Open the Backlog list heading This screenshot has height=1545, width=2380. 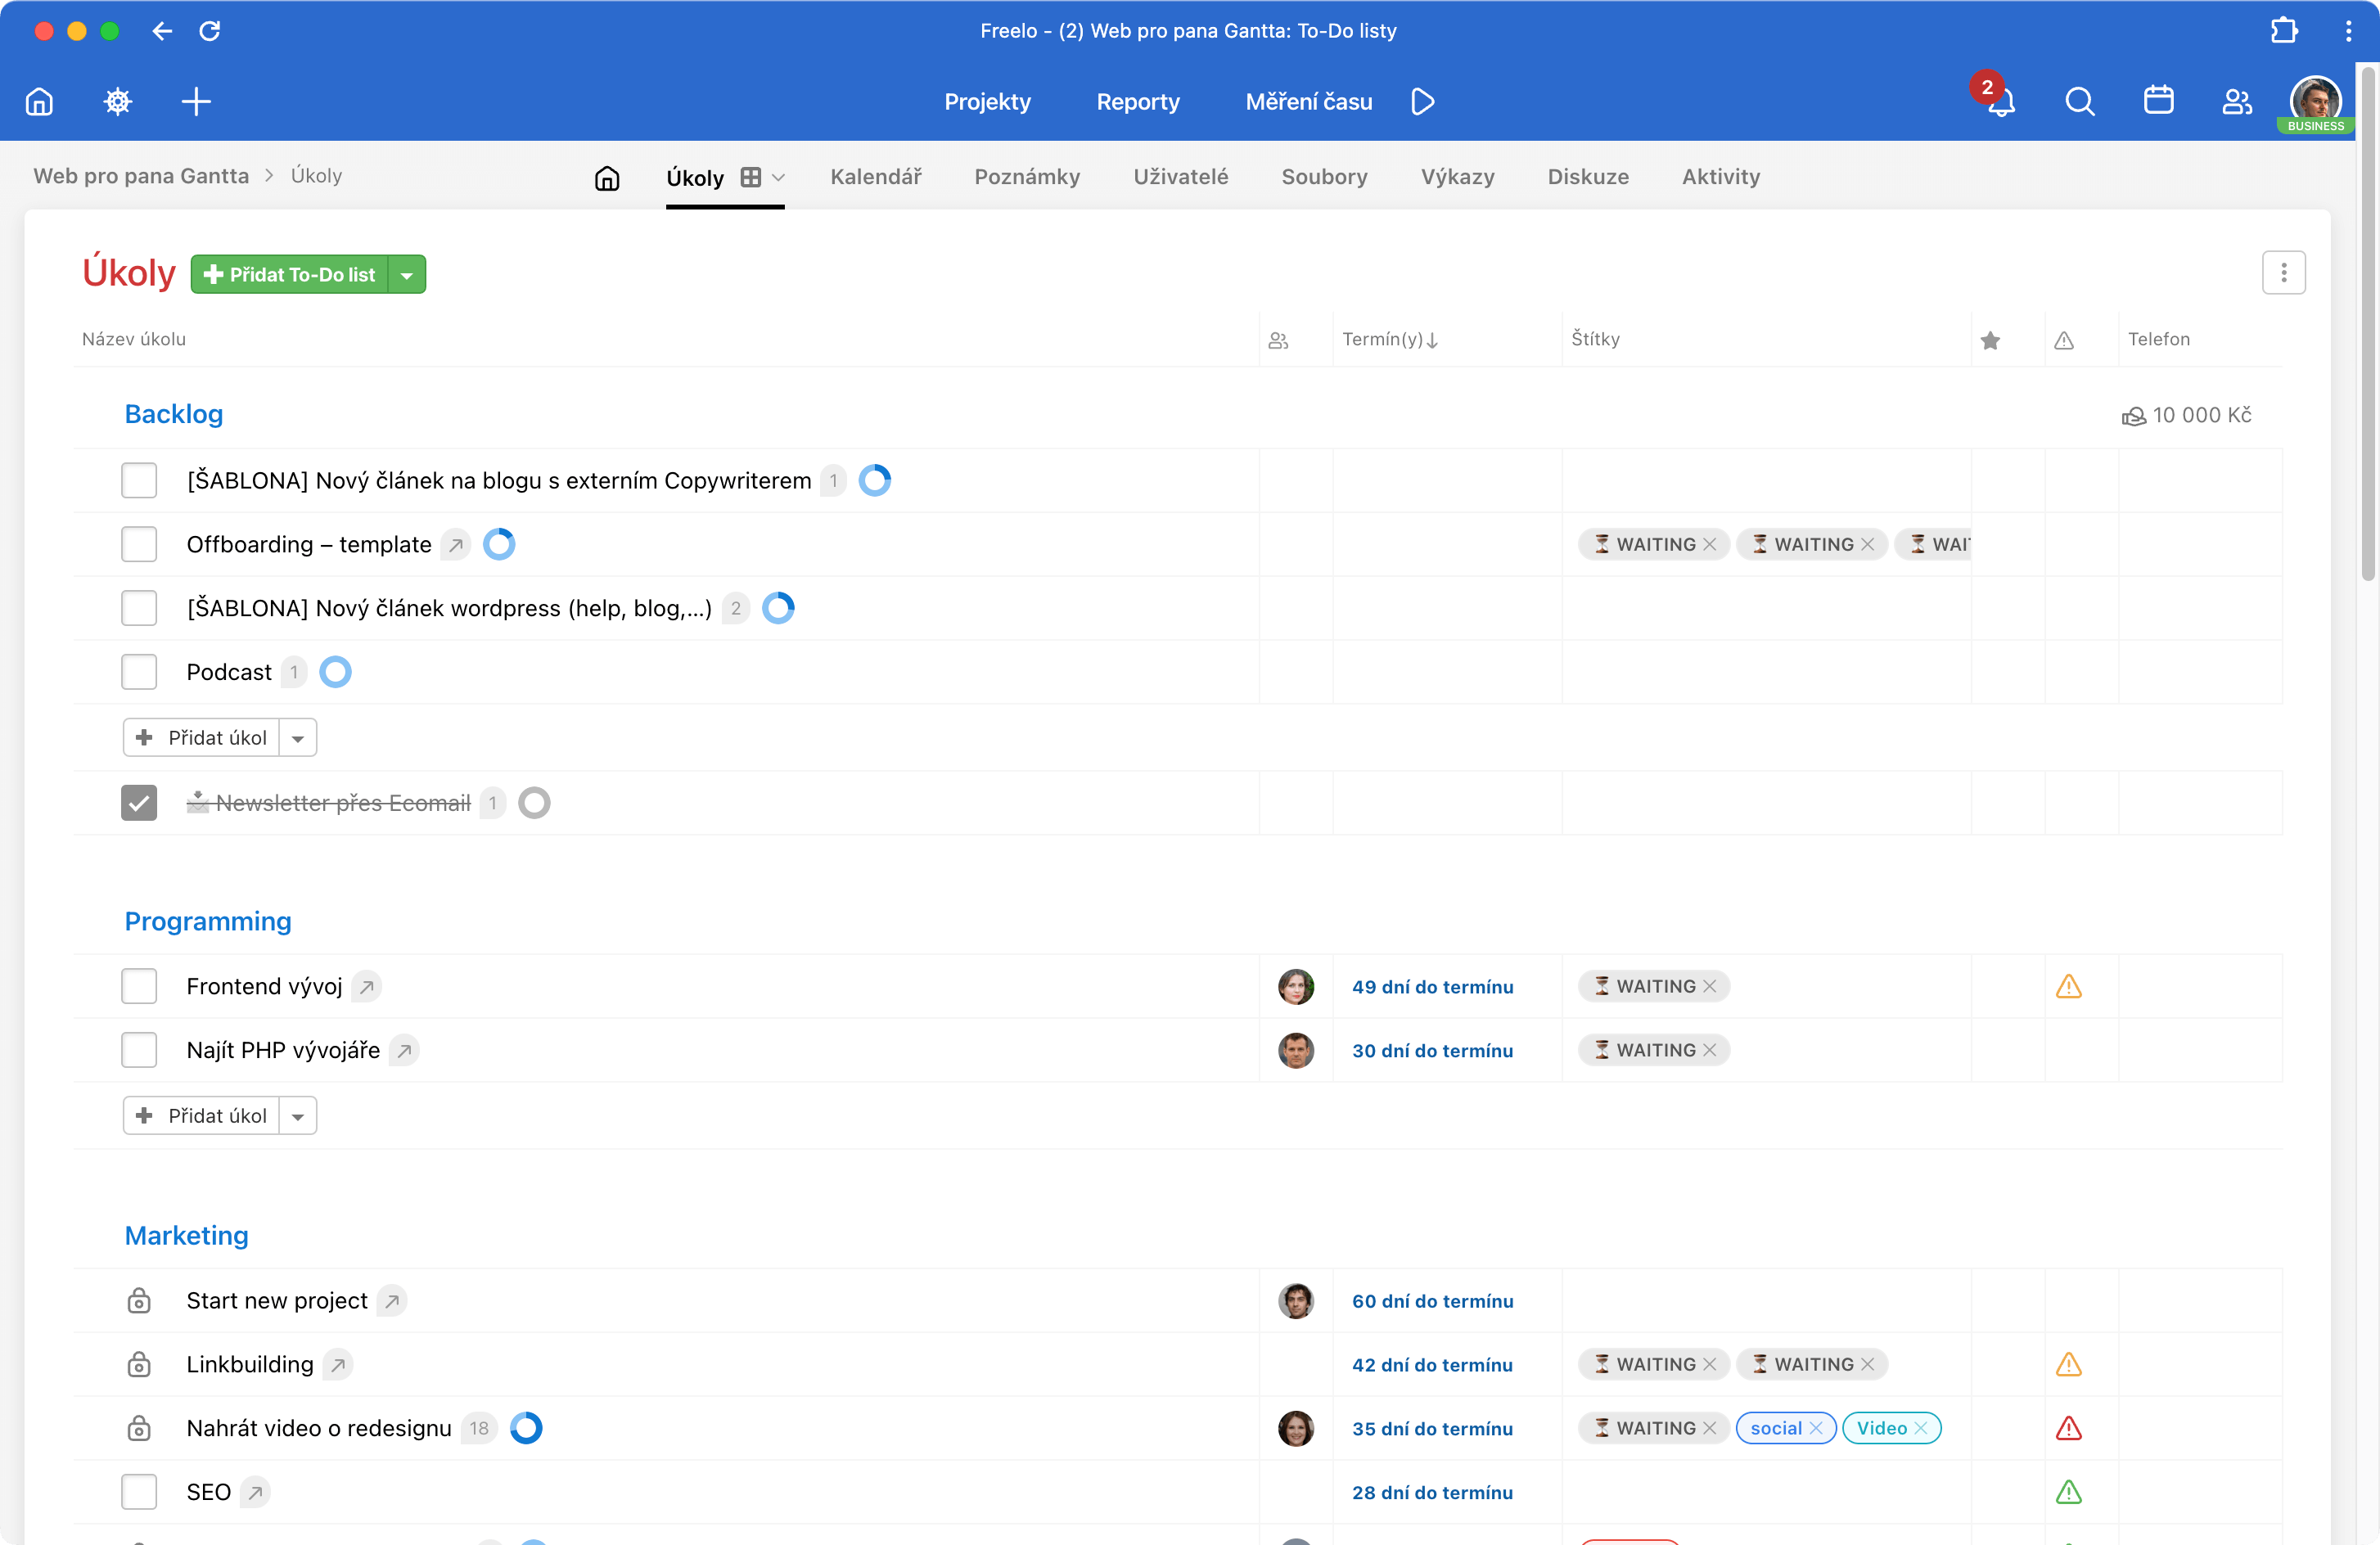point(173,414)
